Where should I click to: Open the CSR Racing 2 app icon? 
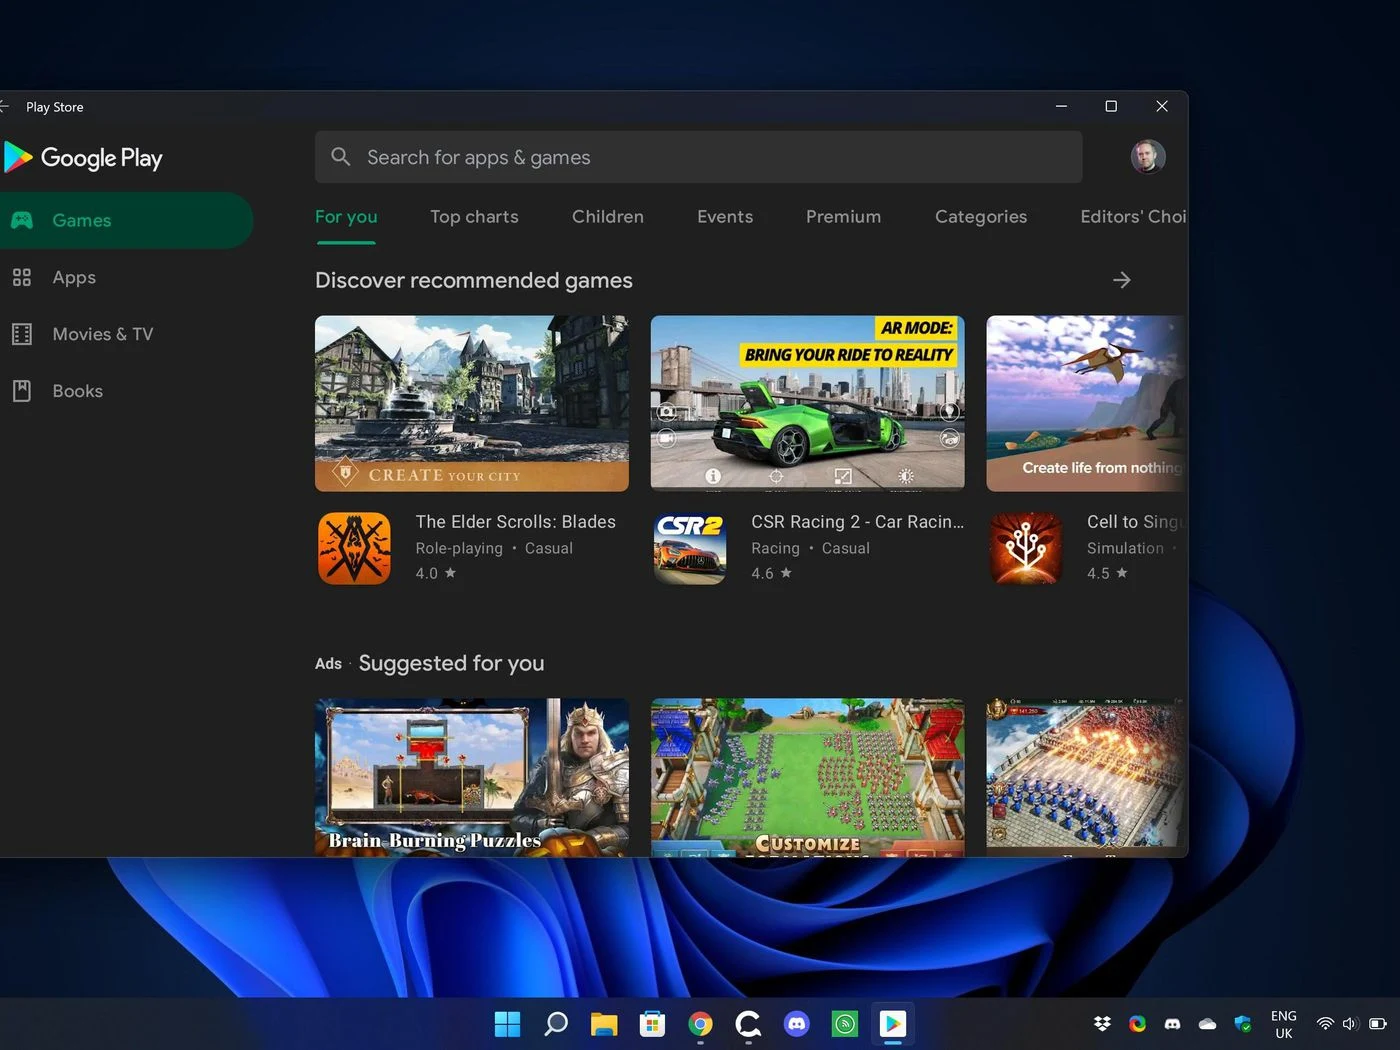690,548
